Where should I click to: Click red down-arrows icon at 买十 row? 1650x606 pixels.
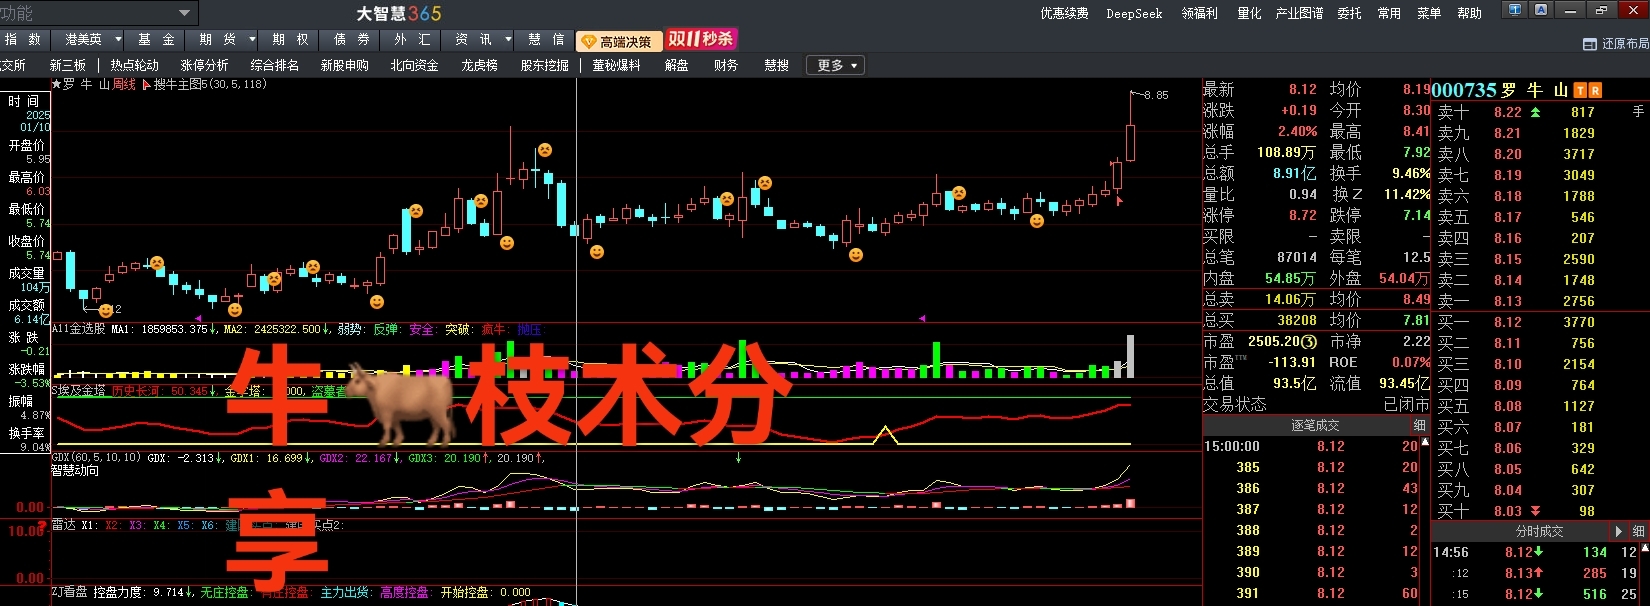coord(1536,511)
